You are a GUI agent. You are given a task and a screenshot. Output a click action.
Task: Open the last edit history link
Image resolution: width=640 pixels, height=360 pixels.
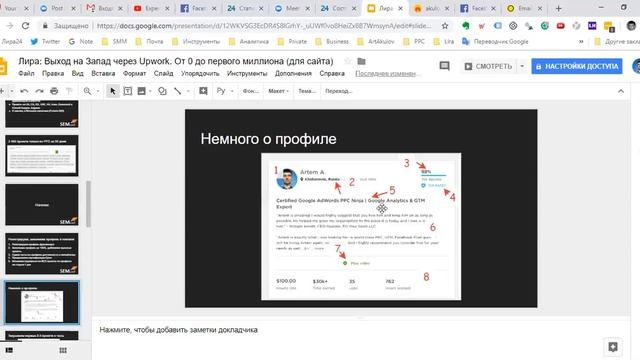tap(386, 73)
